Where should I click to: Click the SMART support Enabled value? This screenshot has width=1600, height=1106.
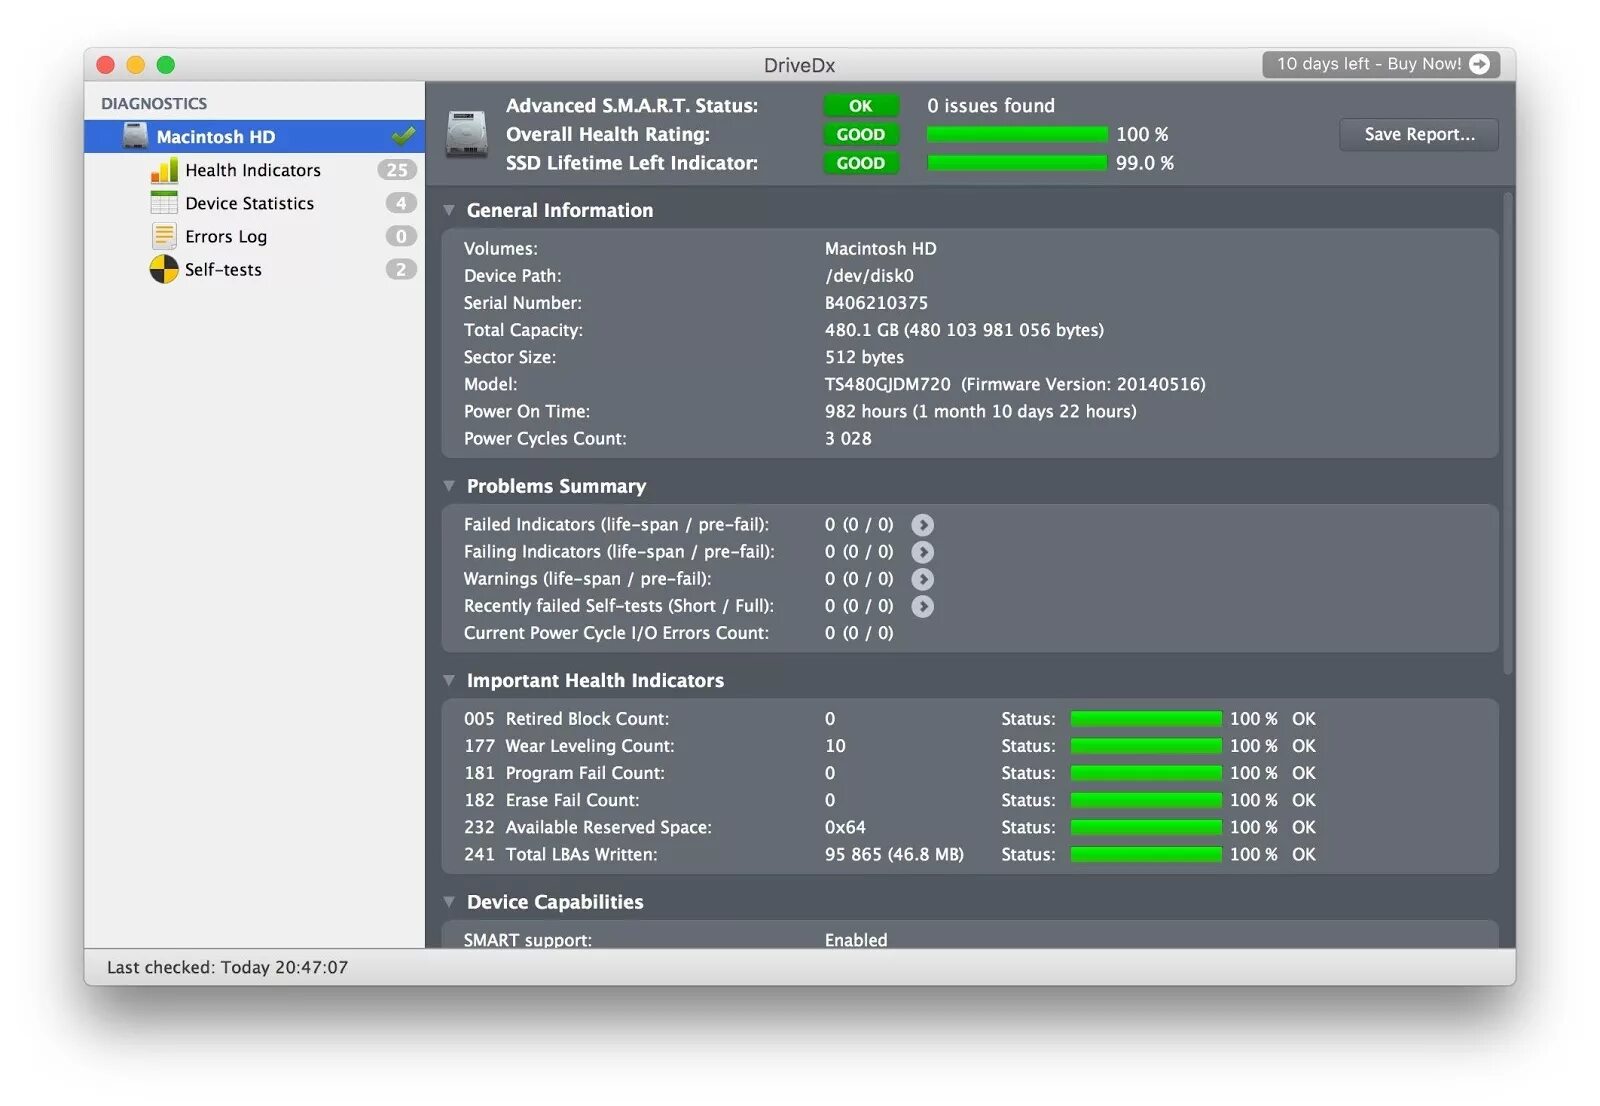click(x=856, y=940)
